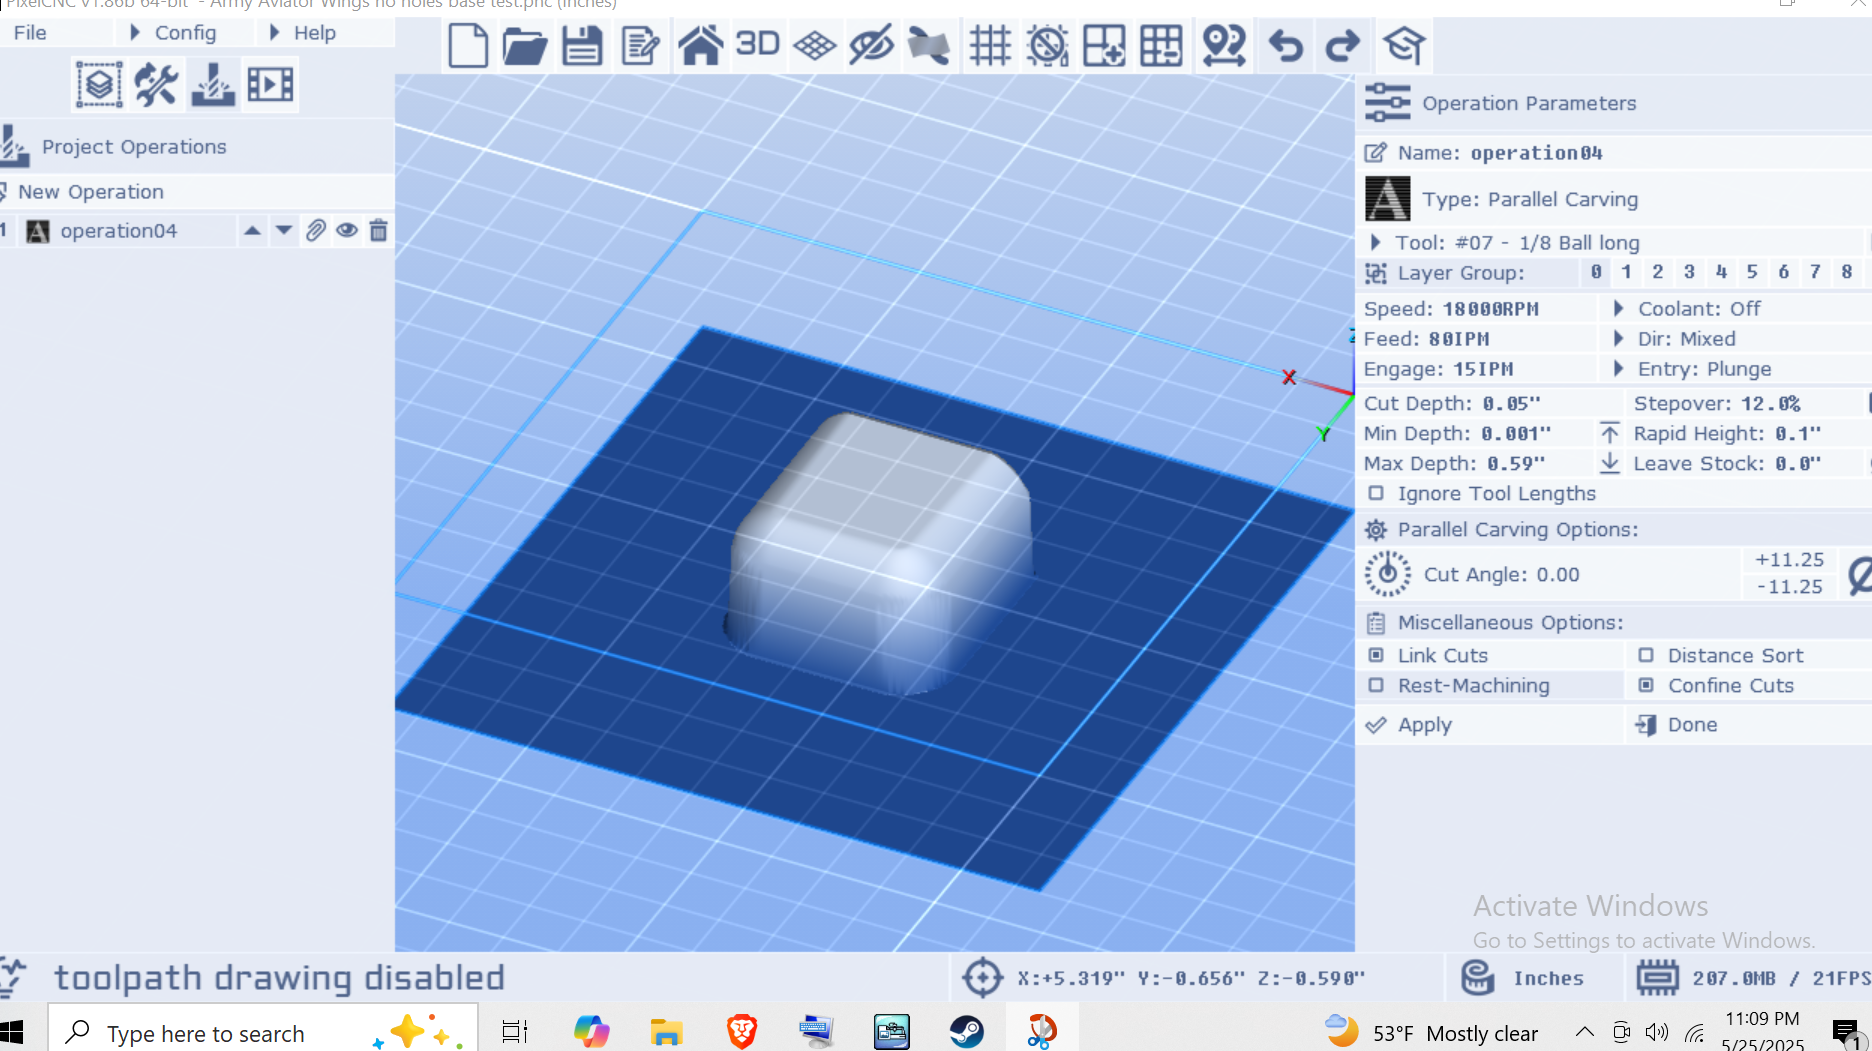Viewport: 1872px width, 1051px height.
Task: Toggle the 3D view mode icon
Action: (x=757, y=44)
